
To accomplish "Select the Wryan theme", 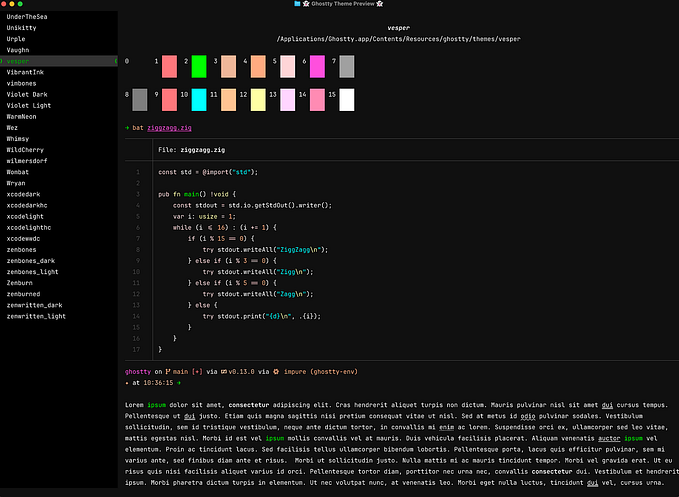I will click(x=16, y=183).
